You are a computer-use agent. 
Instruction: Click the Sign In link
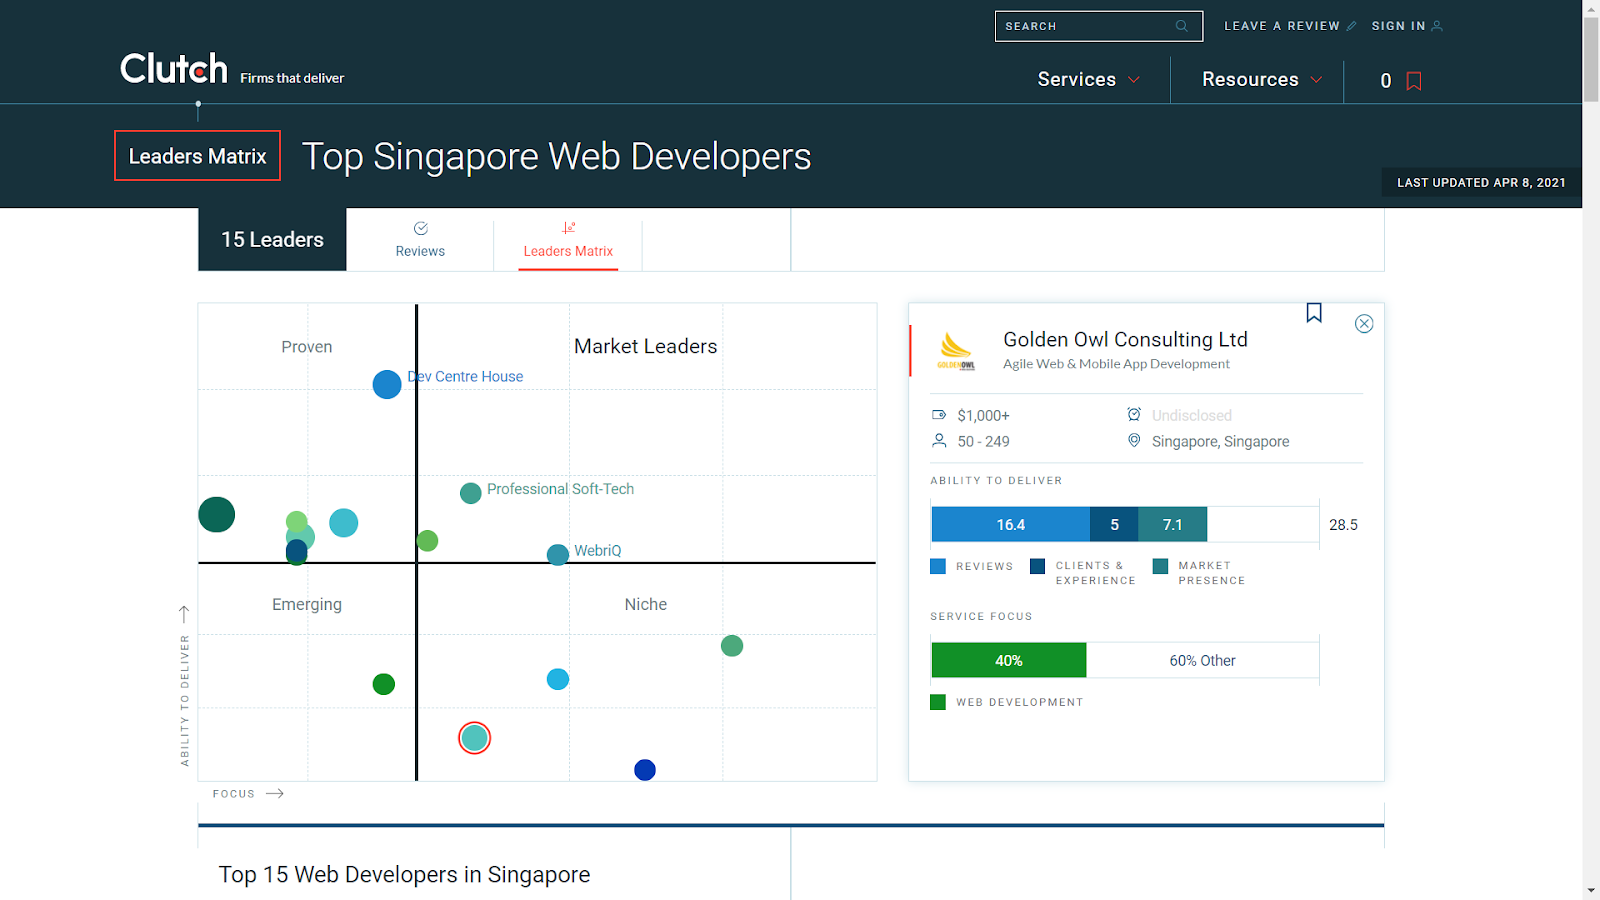pyautogui.click(x=1407, y=26)
